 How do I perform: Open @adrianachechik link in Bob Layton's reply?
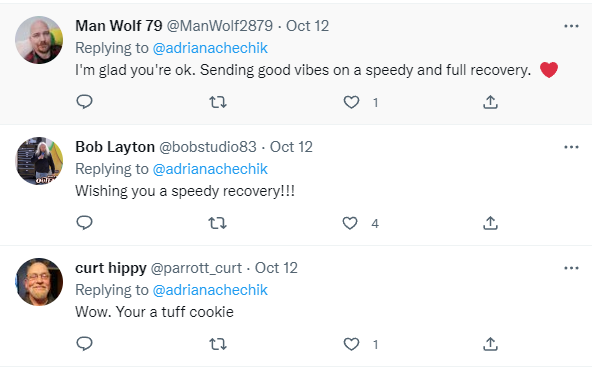210,169
